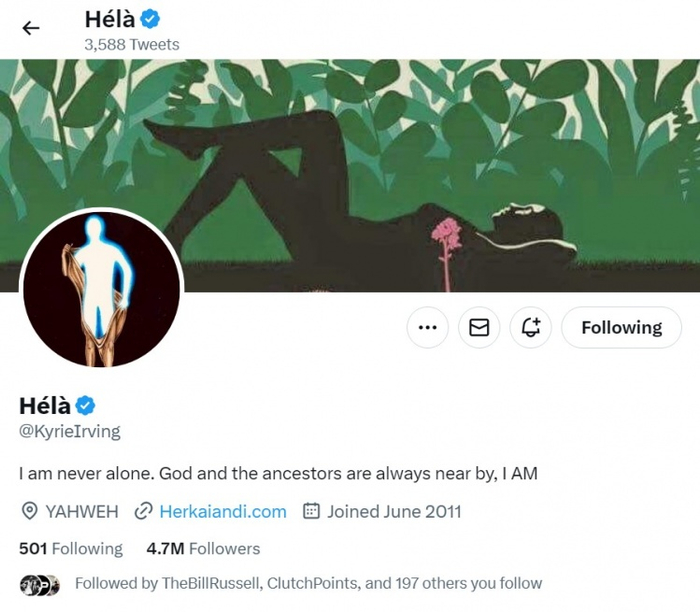Click the calendar icon beside Joined date
Screen dimensions: 700x612
click(311, 511)
